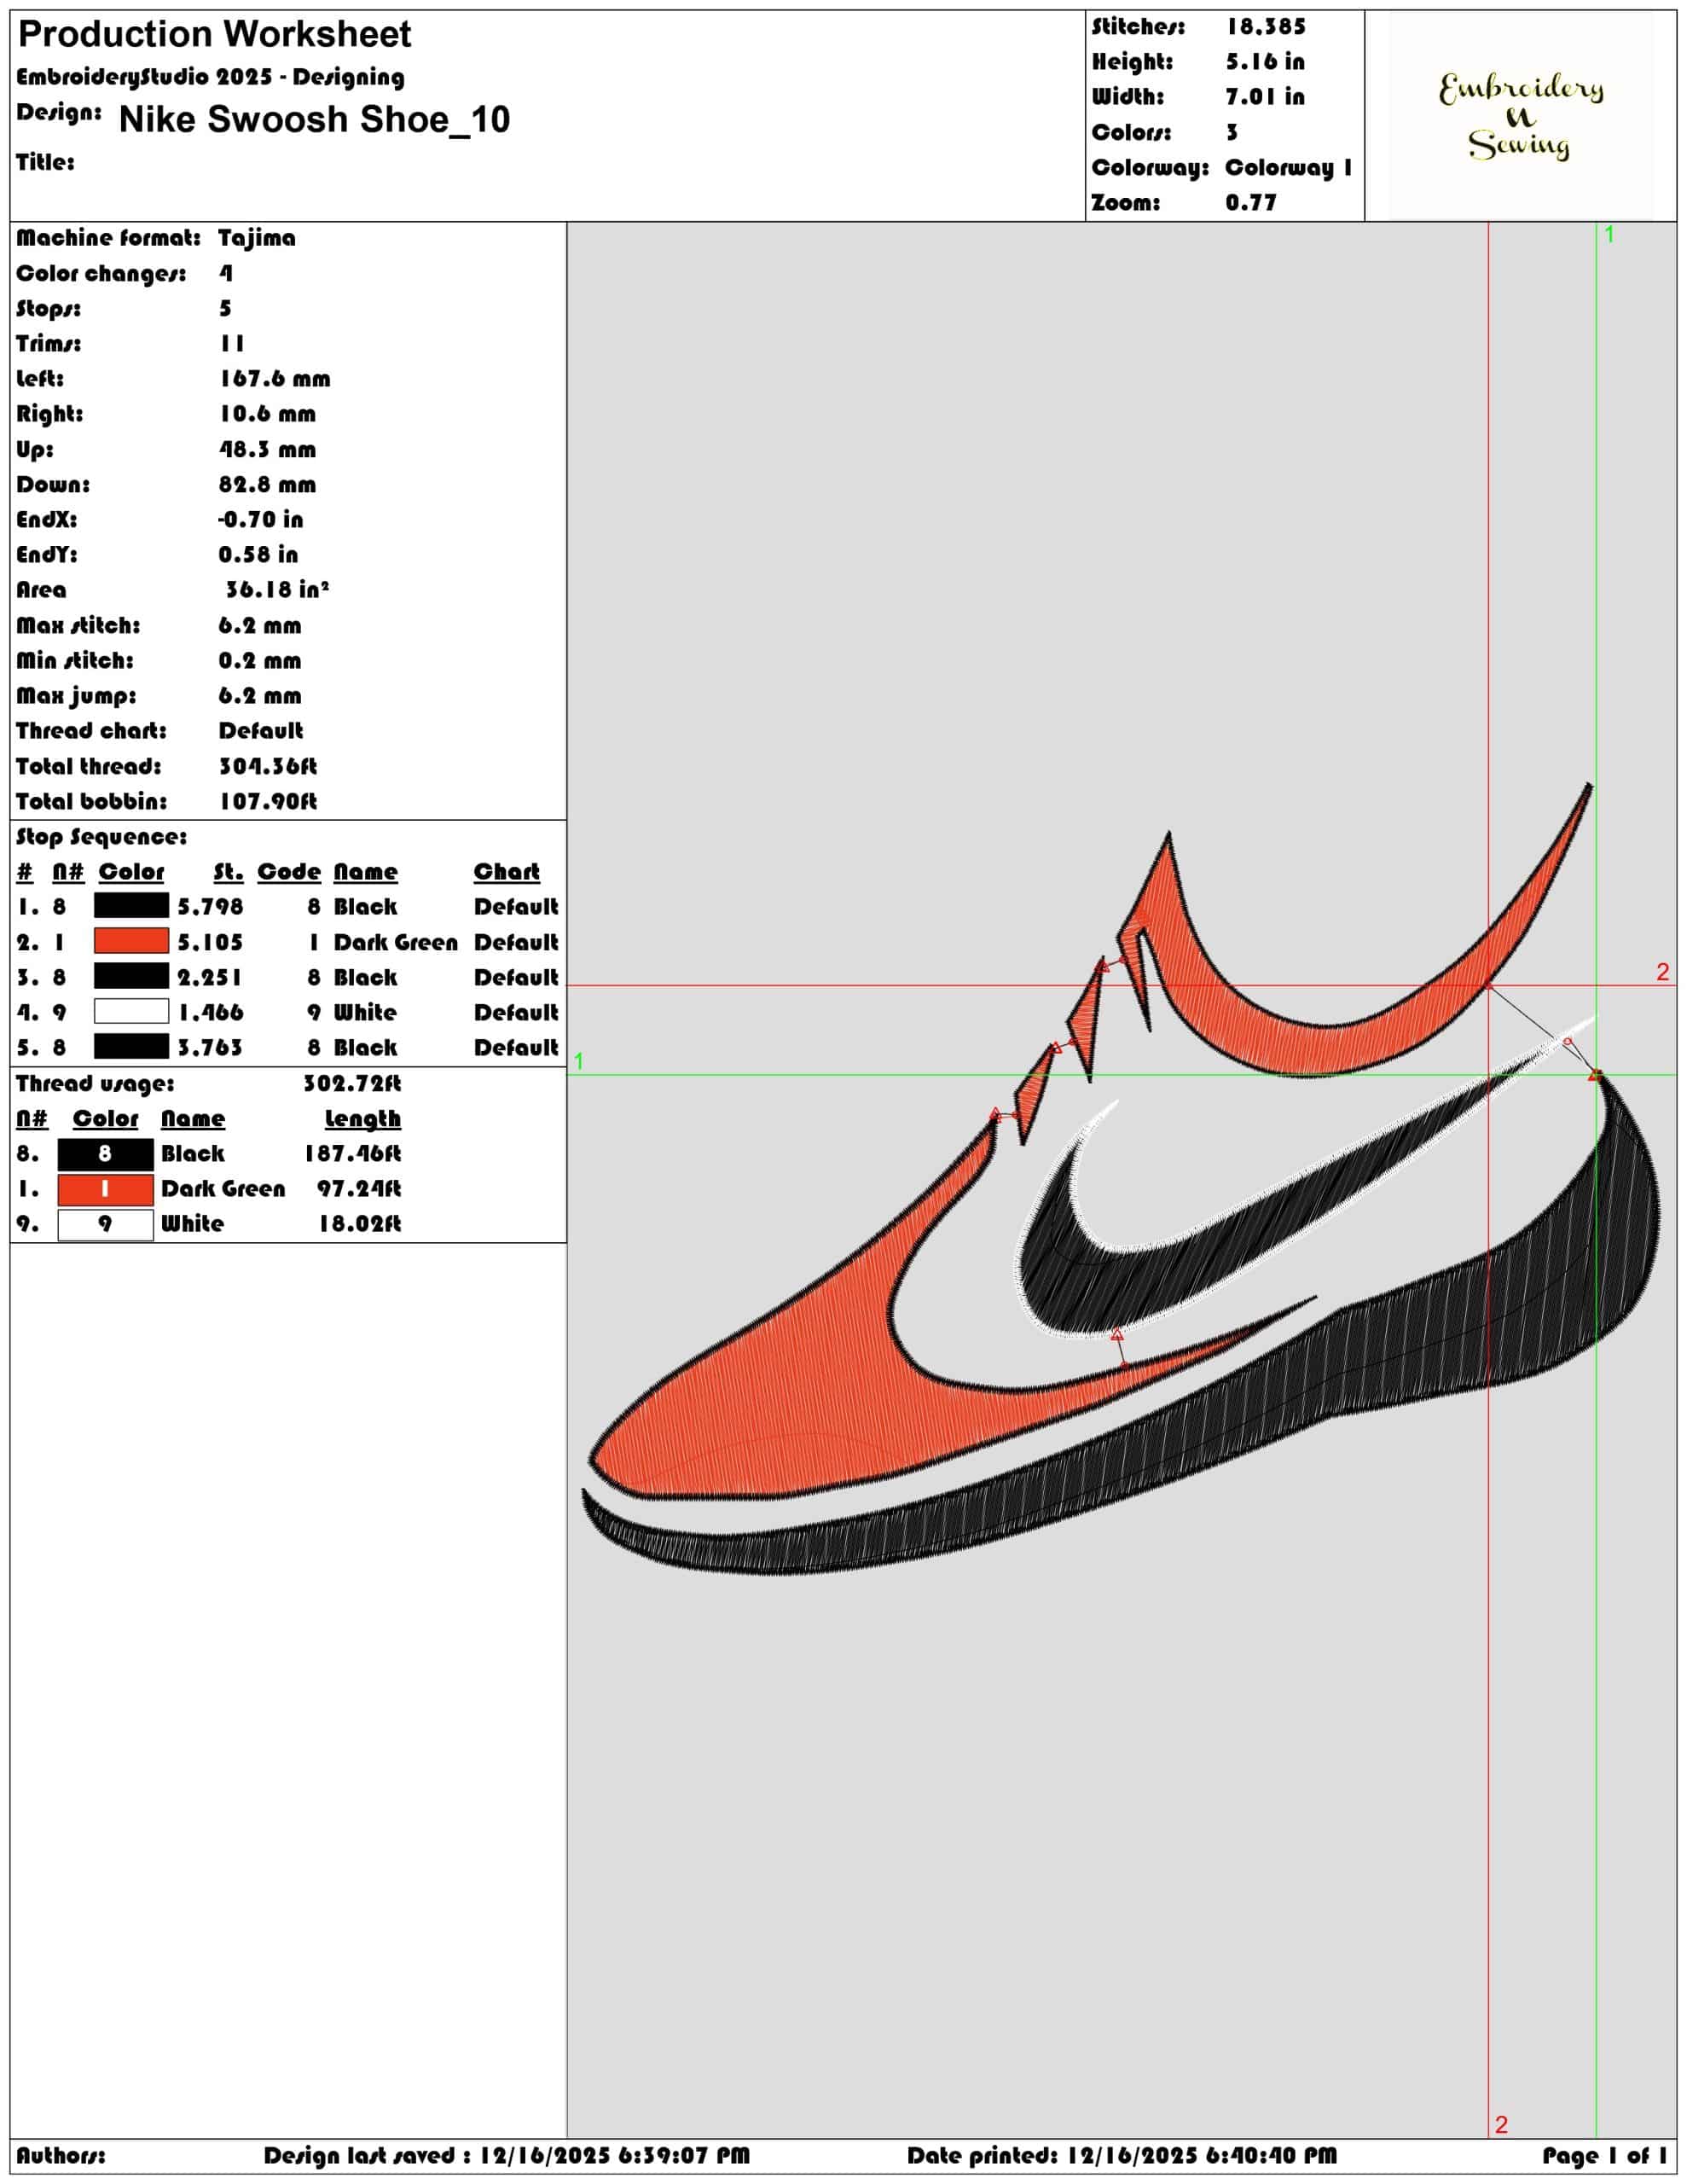The image size is (1687, 2184).
Task: Click the Height value 5.16 in
Action: click(x=1265, y=62)
